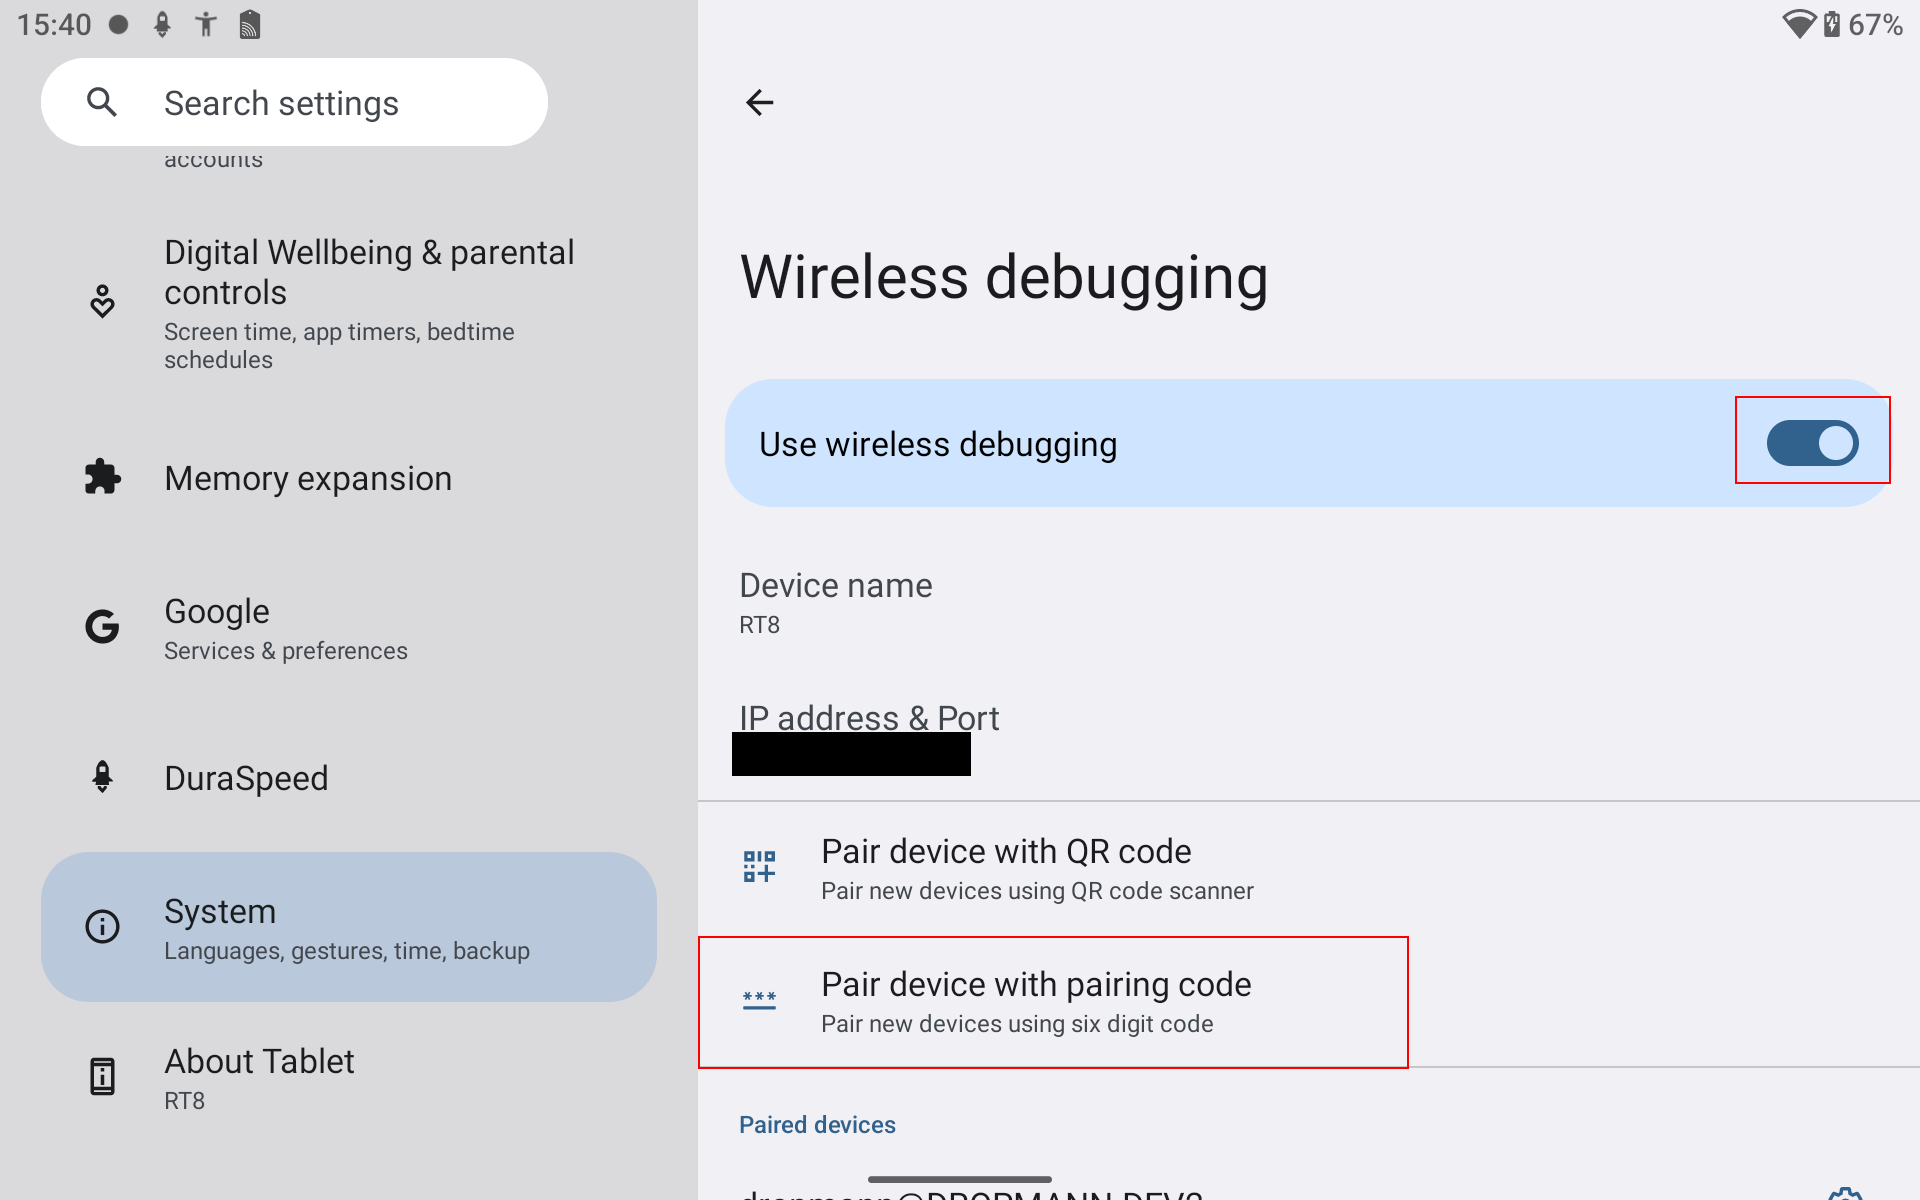The width and height of the screenshot is (1920, 1200).
Task: Turn off the wireless debugging switch
Action: click(1812, 443)
